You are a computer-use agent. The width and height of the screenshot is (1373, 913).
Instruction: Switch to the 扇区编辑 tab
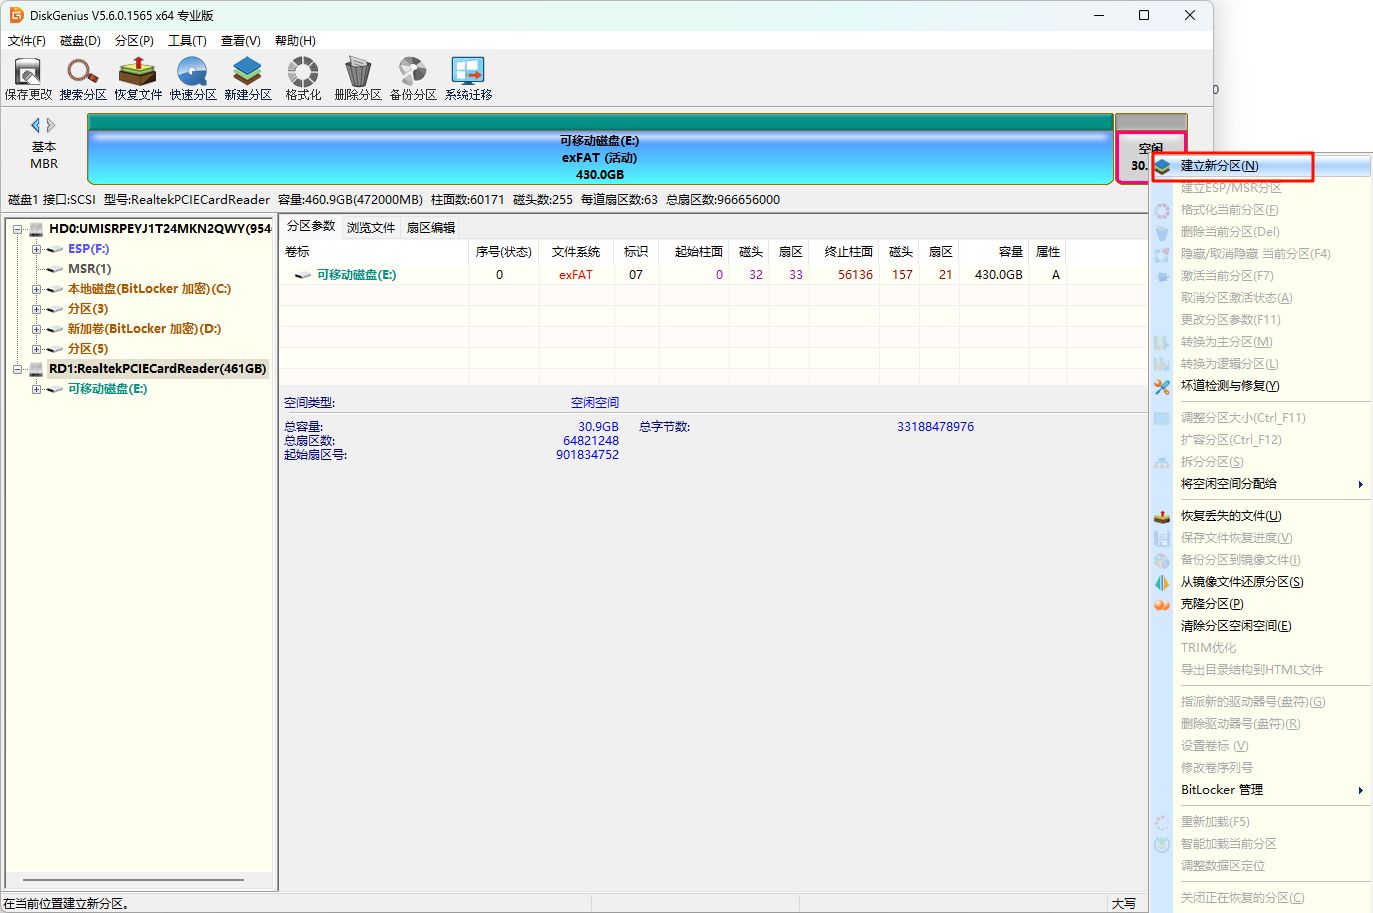[431, 228]
